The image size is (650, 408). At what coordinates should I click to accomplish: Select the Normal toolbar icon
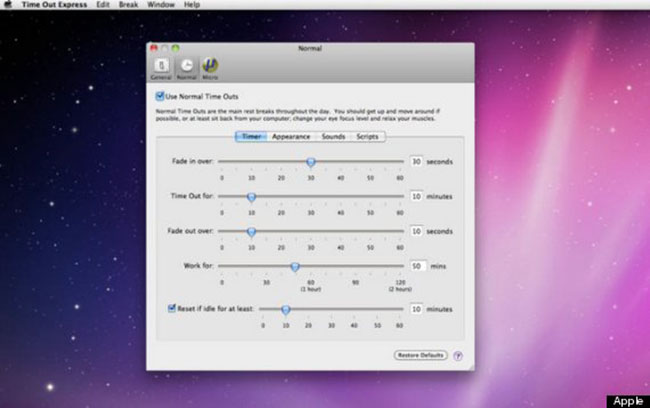[187, 69]
